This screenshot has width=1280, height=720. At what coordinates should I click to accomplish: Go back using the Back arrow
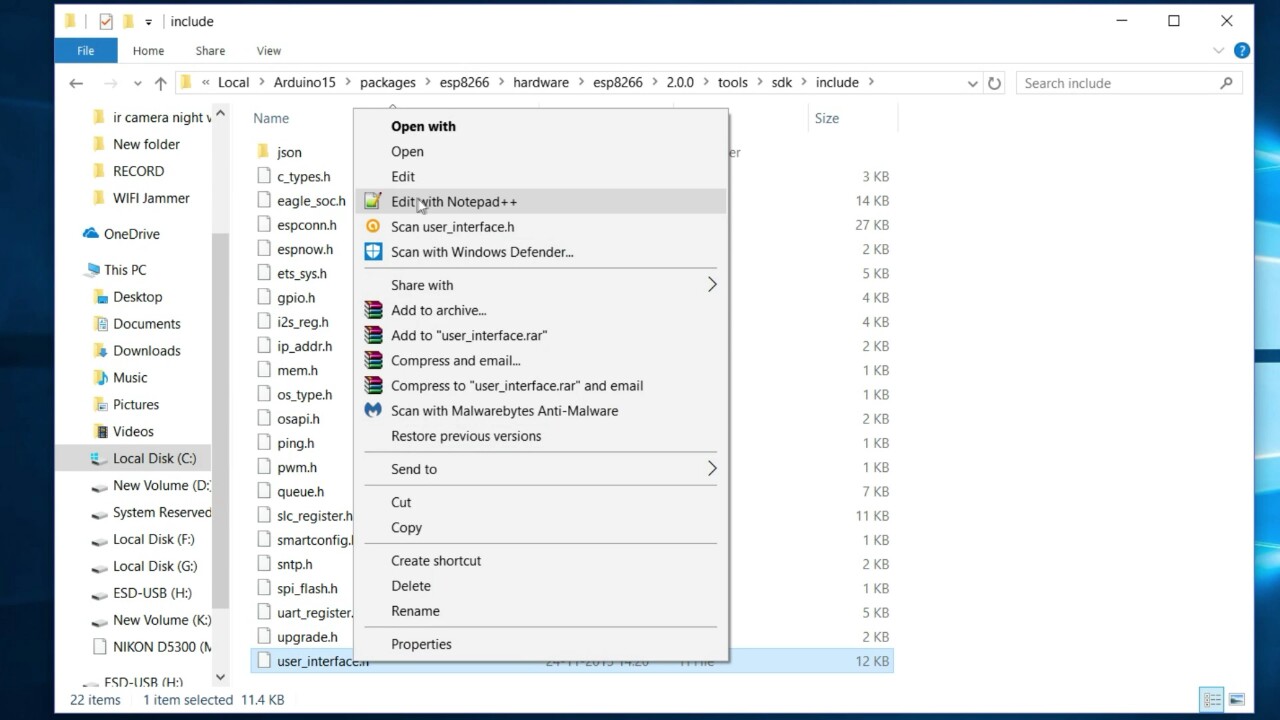[76, 83]
